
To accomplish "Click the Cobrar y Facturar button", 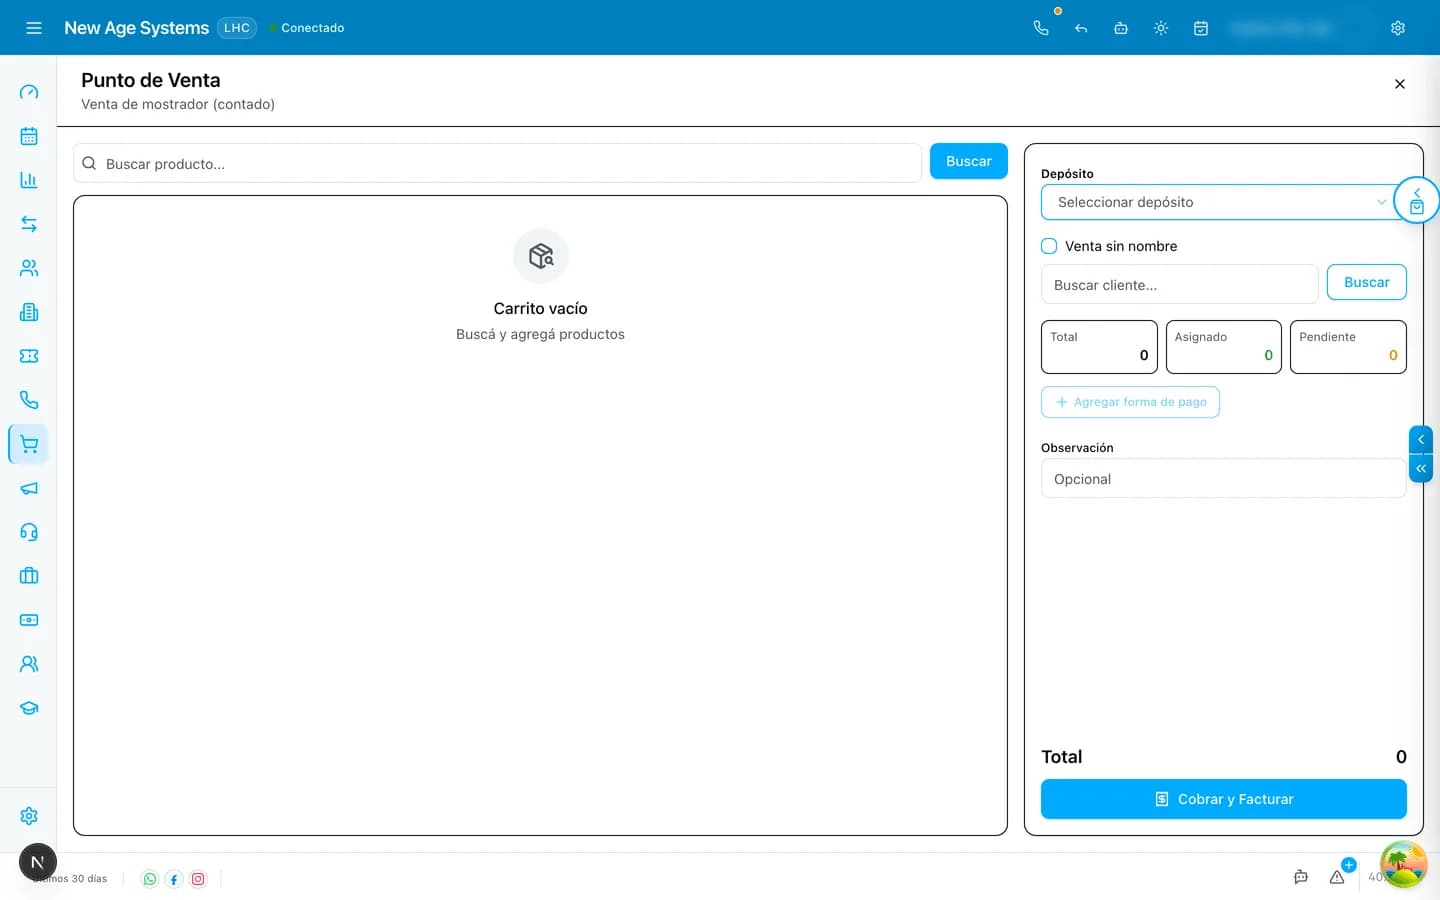I will point(1223,799).
